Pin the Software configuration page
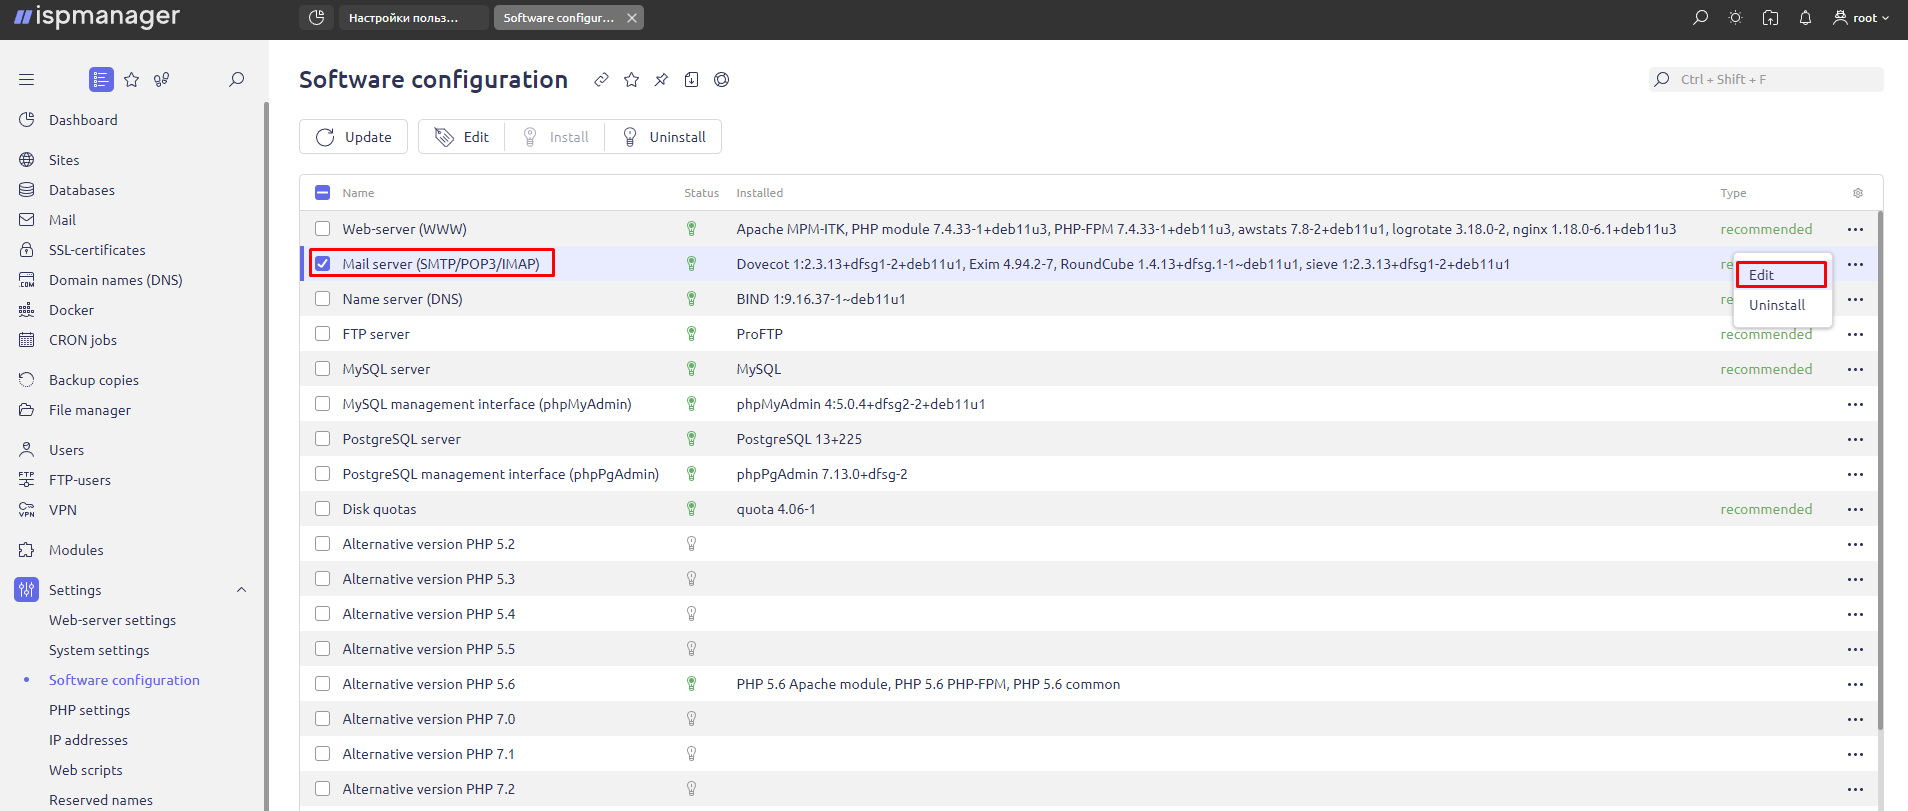Image resolution: width=1908 pixels, height=811 pixels. pos(661,80)
